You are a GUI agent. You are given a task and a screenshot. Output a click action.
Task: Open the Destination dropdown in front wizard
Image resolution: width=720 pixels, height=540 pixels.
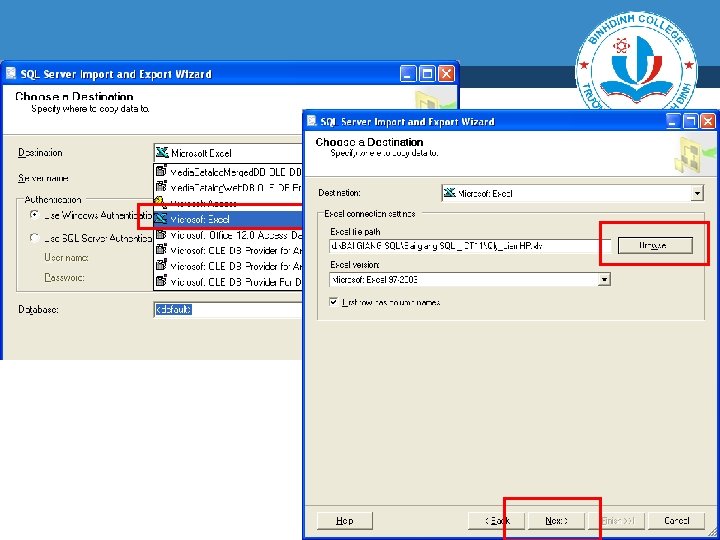(x=698, y=193)
